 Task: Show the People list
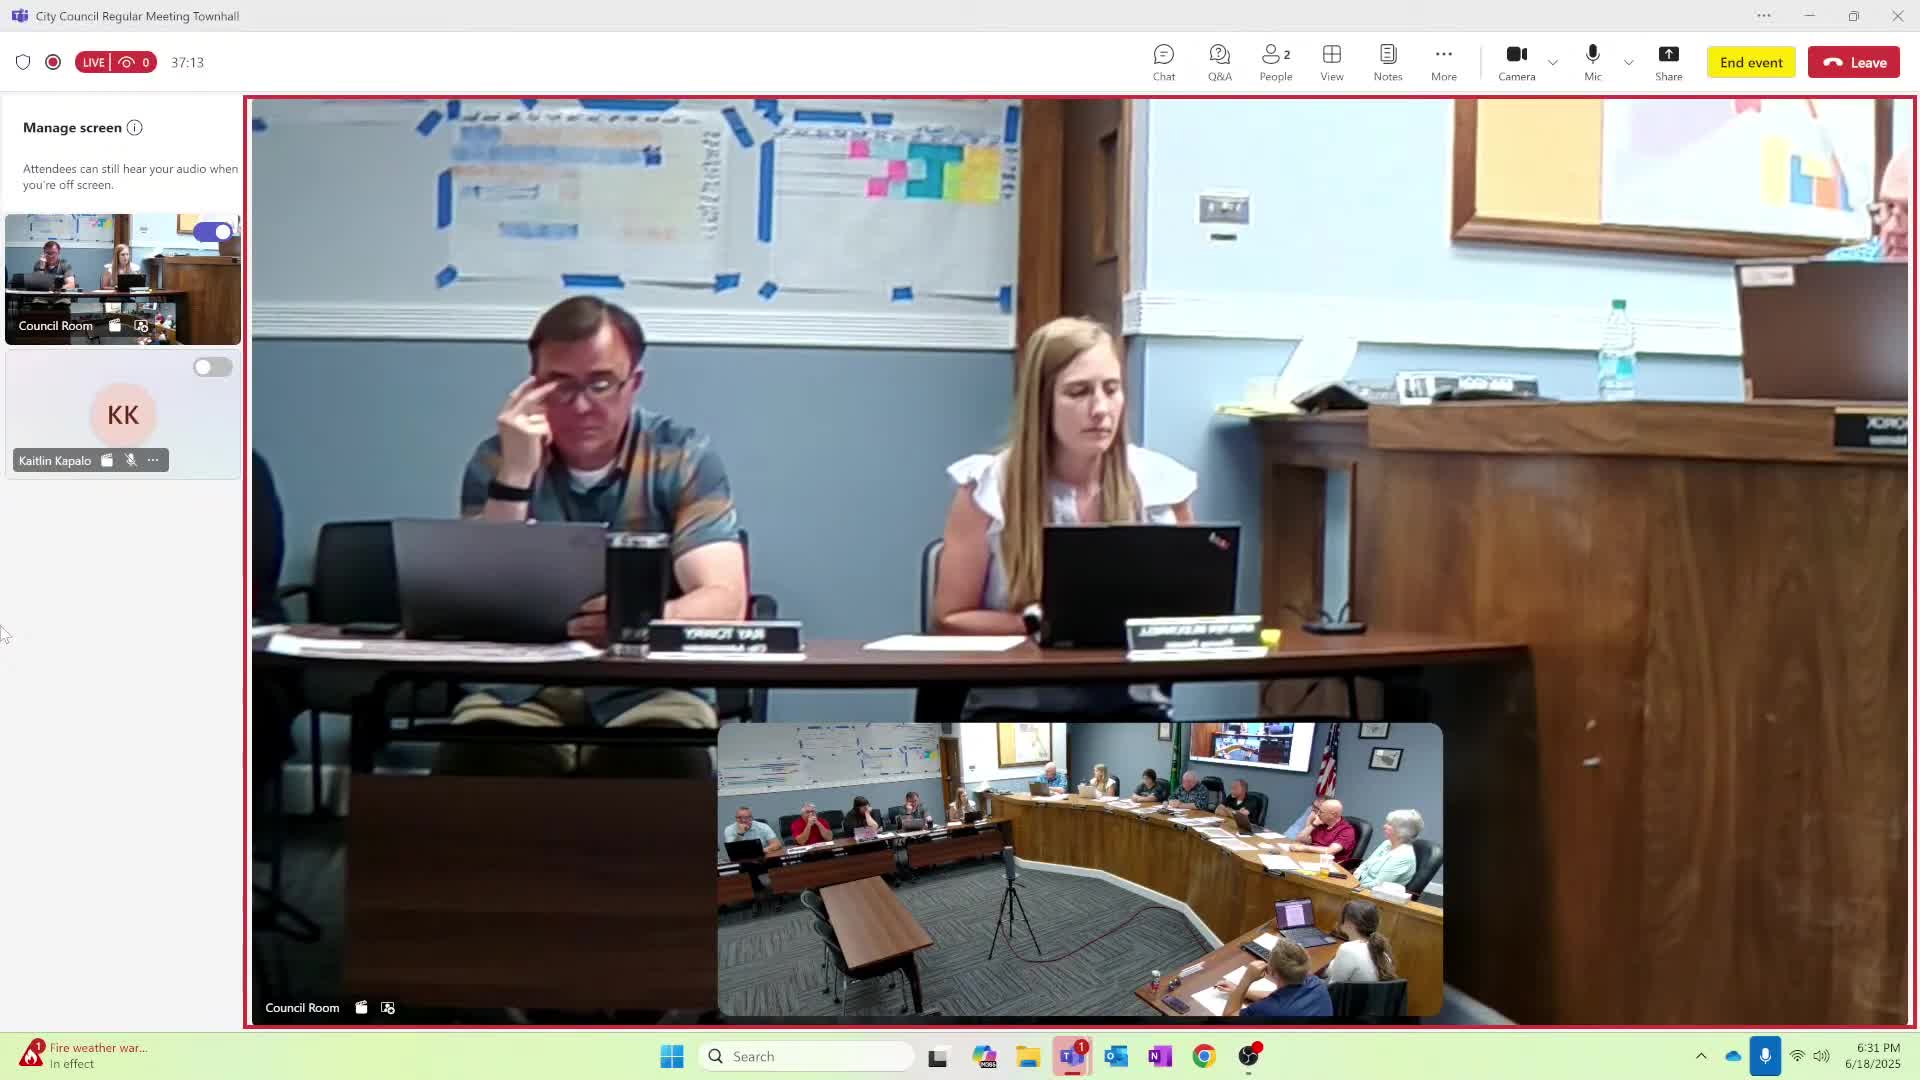click(1275, 62)
